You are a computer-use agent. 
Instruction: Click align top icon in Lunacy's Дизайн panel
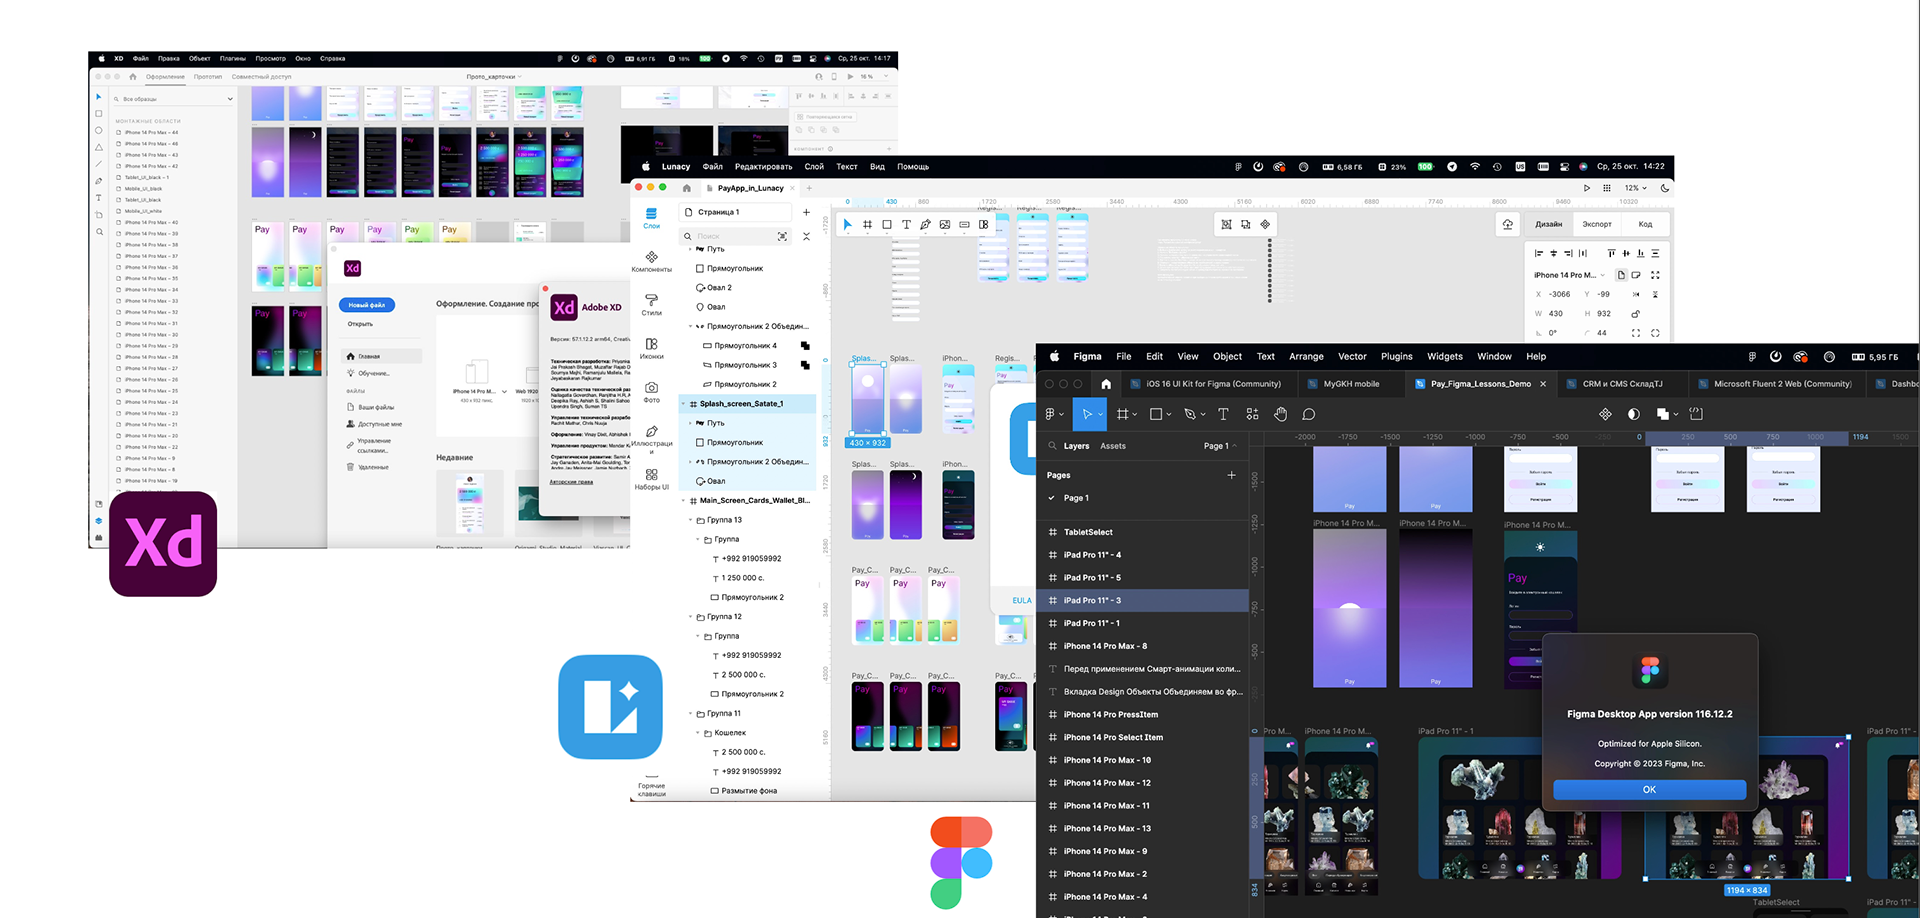coord(1611,253)
